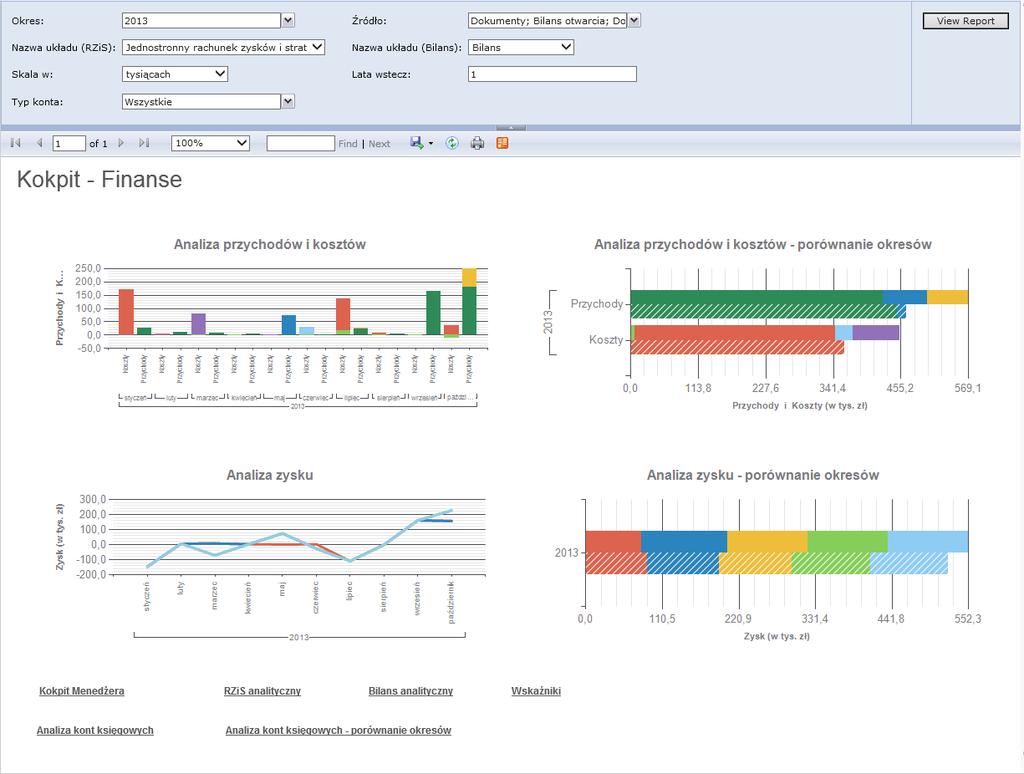
Task: Click the 'Źródło:' parameter label
Action: tap(369, 21)
